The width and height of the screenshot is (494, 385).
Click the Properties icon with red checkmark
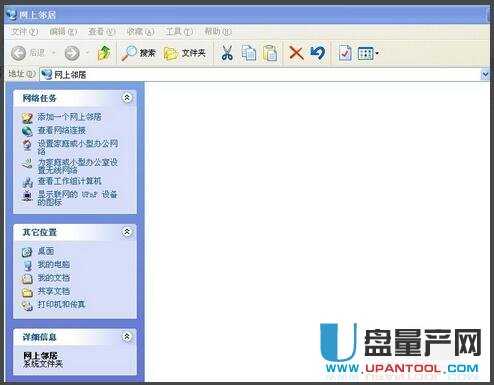click(345, 53)
